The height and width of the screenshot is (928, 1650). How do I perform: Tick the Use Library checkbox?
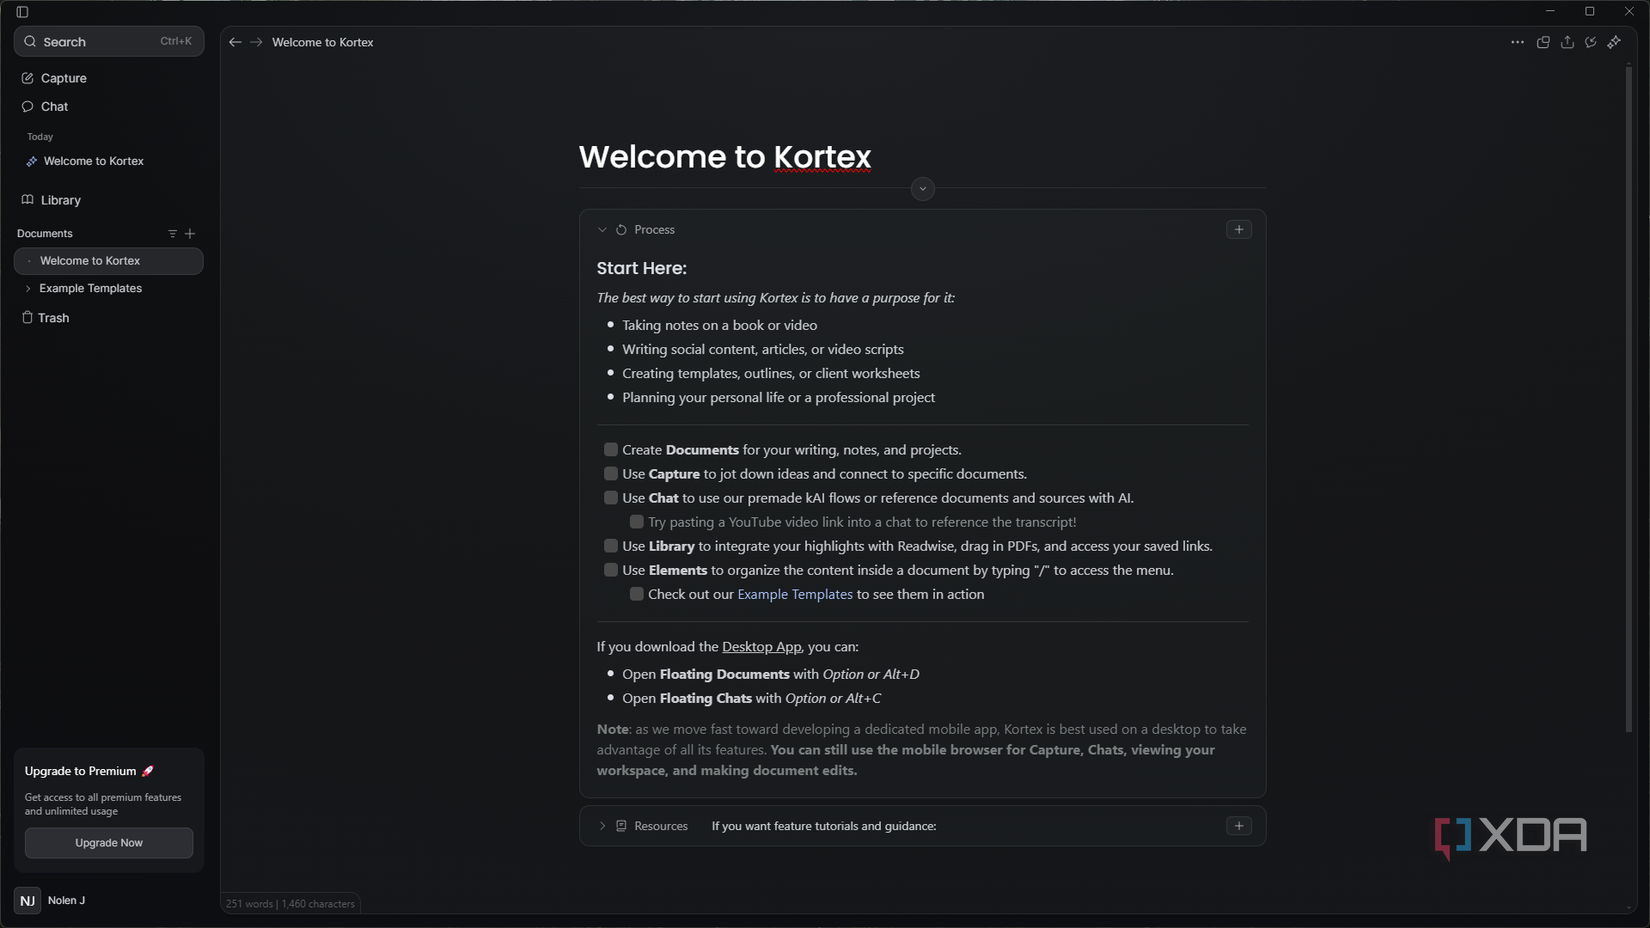610,546
